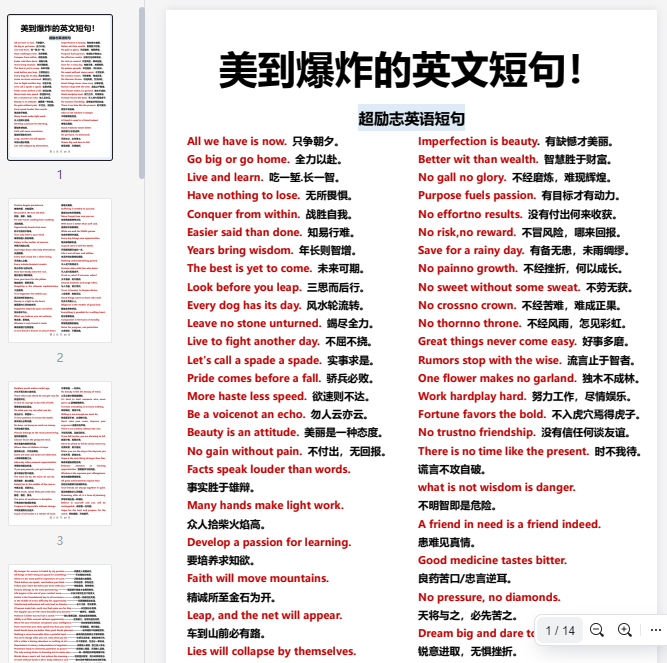Click the zoom in magnifier icon
The image size is (667, 663).
(625, 630)
